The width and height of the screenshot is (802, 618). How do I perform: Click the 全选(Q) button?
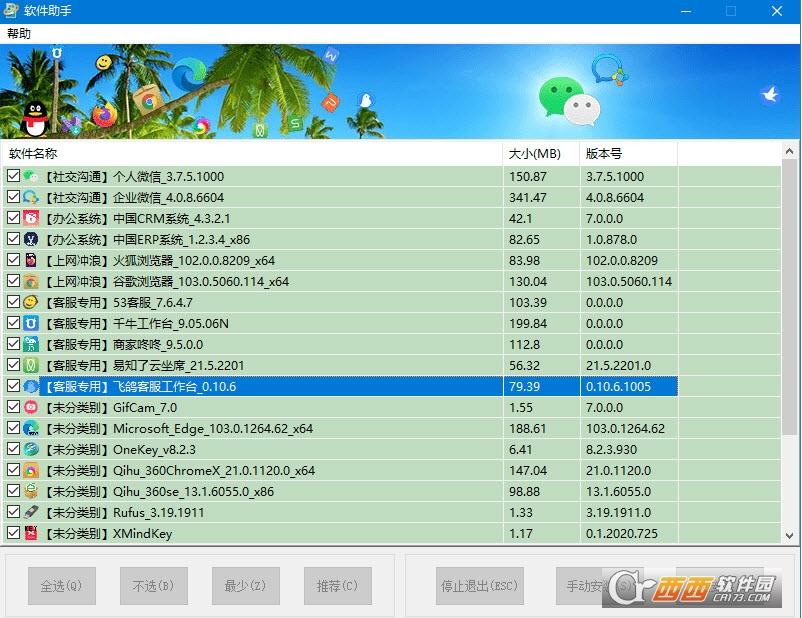point(62,586)
